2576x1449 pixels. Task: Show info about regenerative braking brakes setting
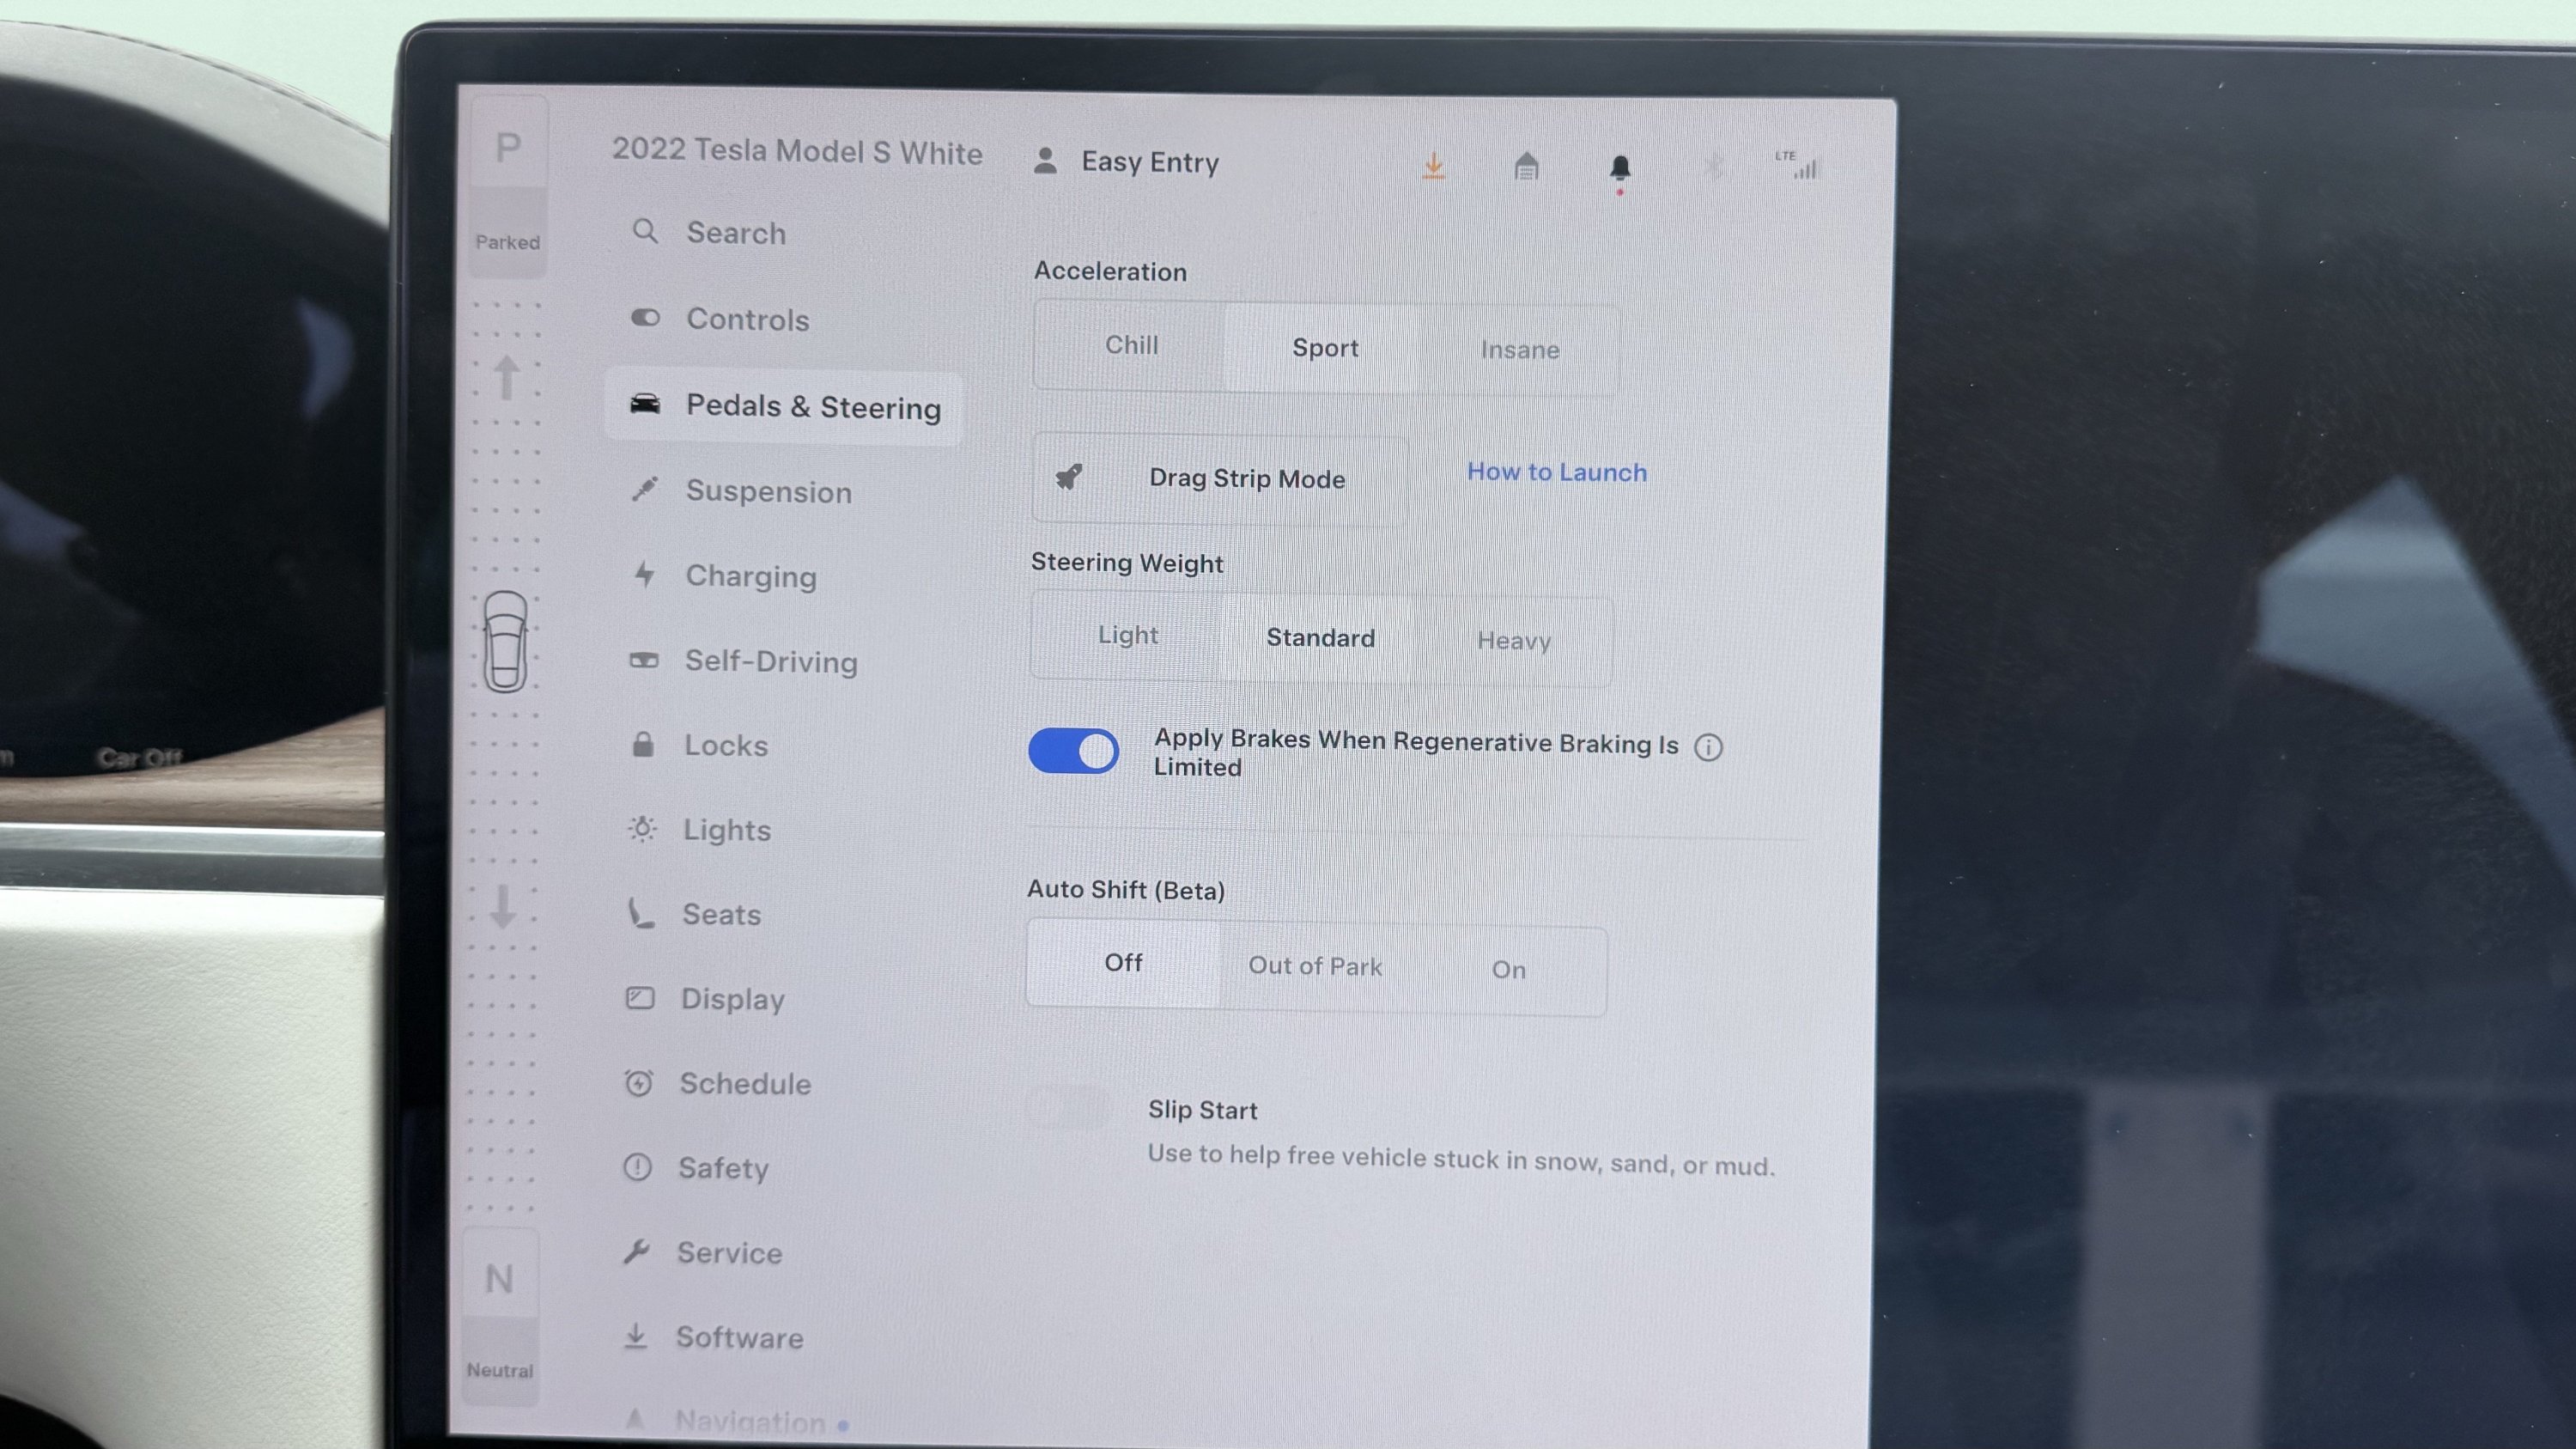click(x=1708, y=747)
